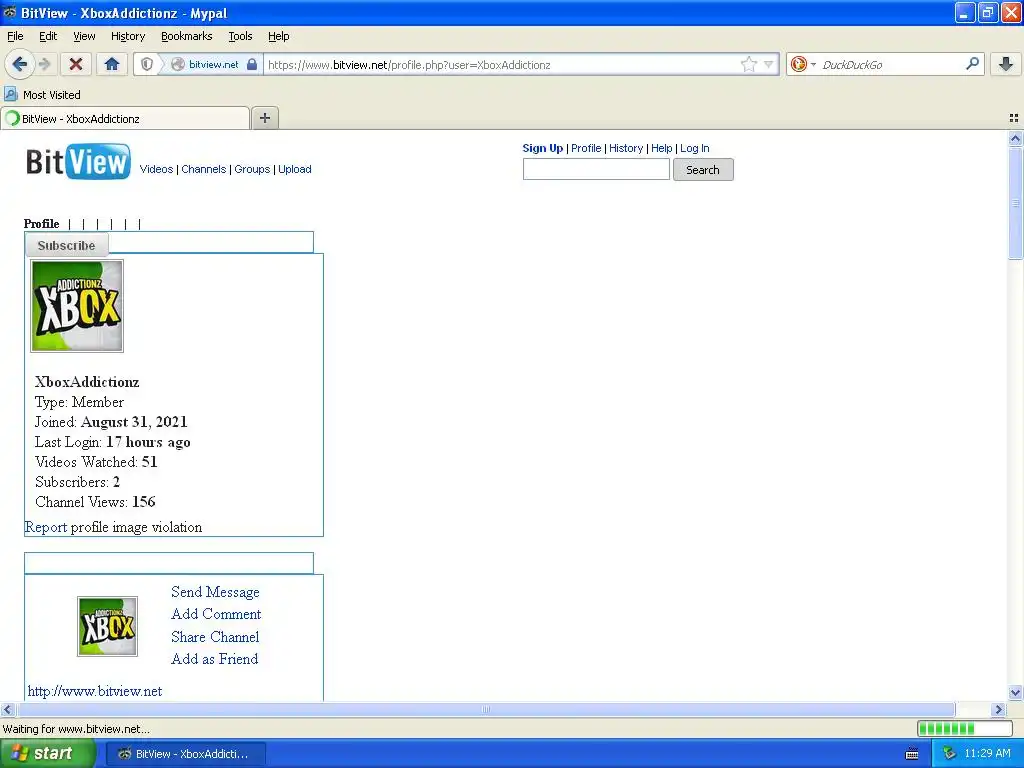Open the Windows start button
The height and width of the screenshot is (768, 1024).
coord(47,754)
